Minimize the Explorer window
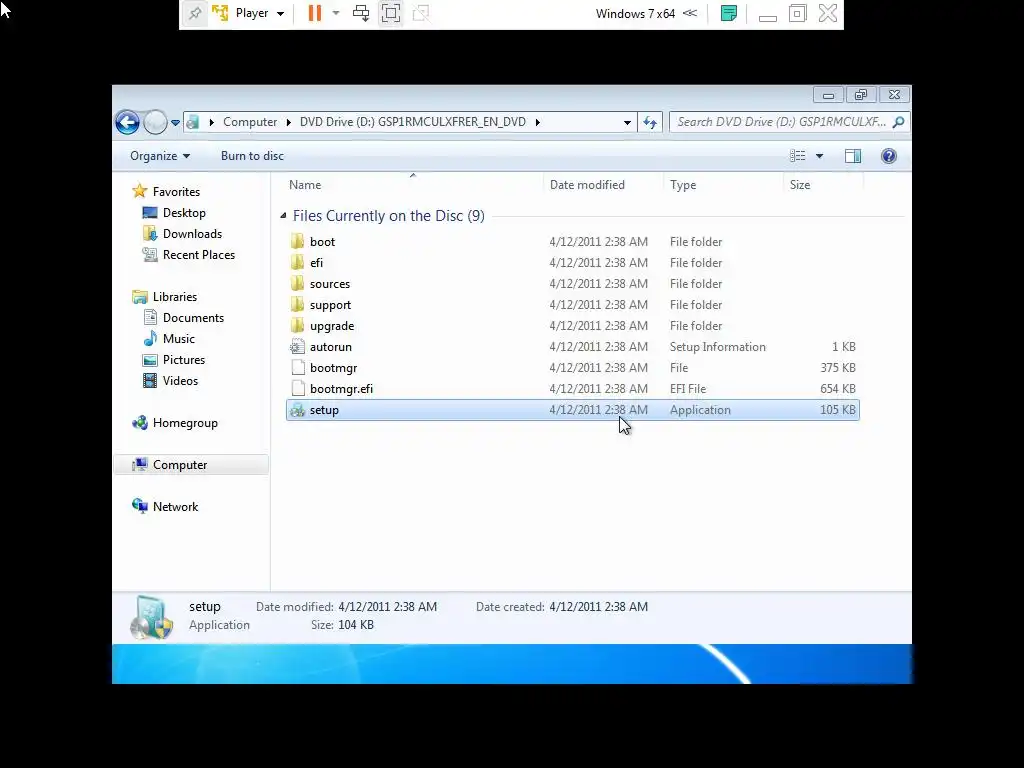The height and width of the screenshot is (768, 1024). click(x=828, y=95)
